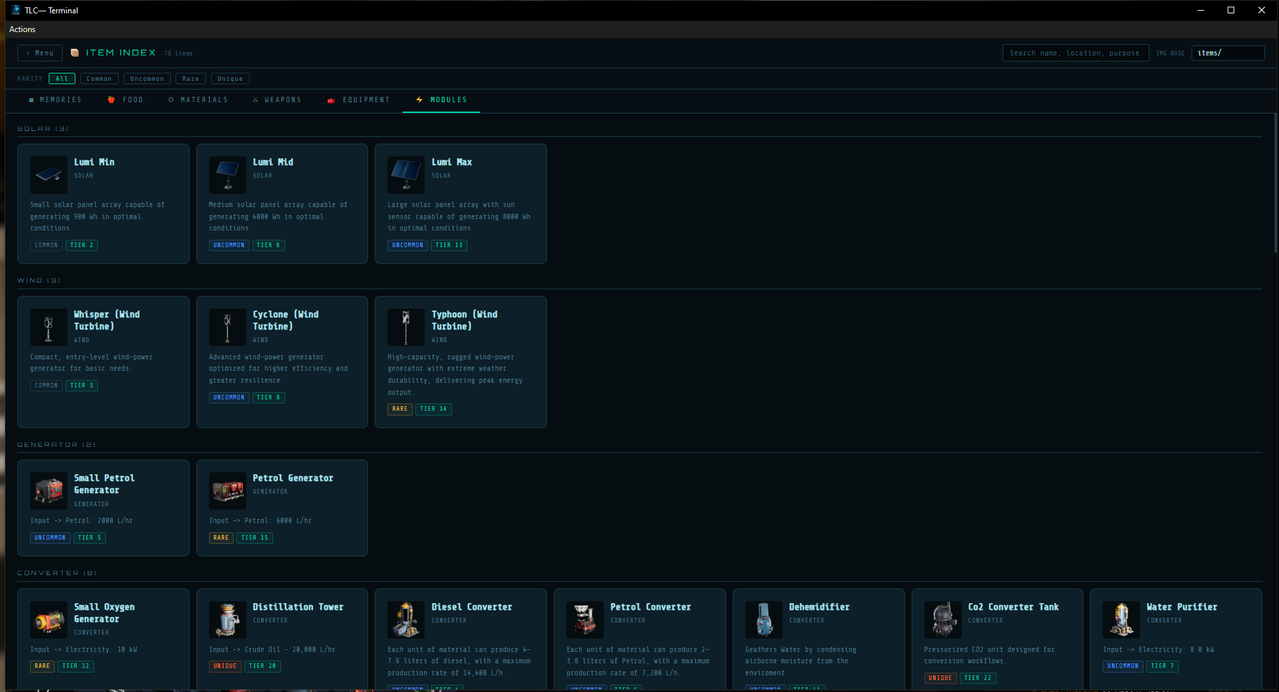This screenshot has height=692, width=1279.
Task: Switch to the Memories tab
Action: [55, 100]
